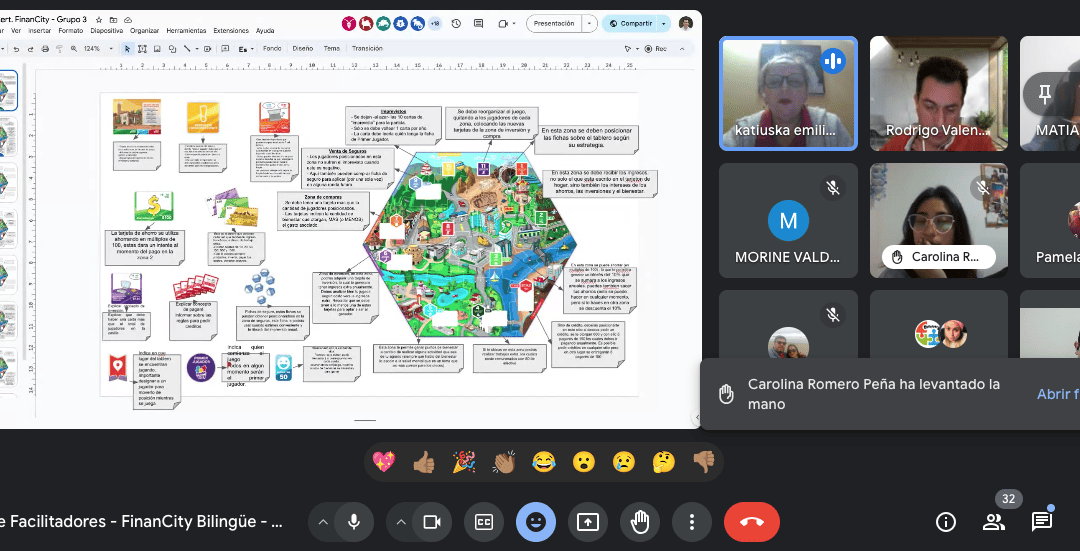1080x551 pixels.
Task: Send clapping hands reaction
Action: 503,462
